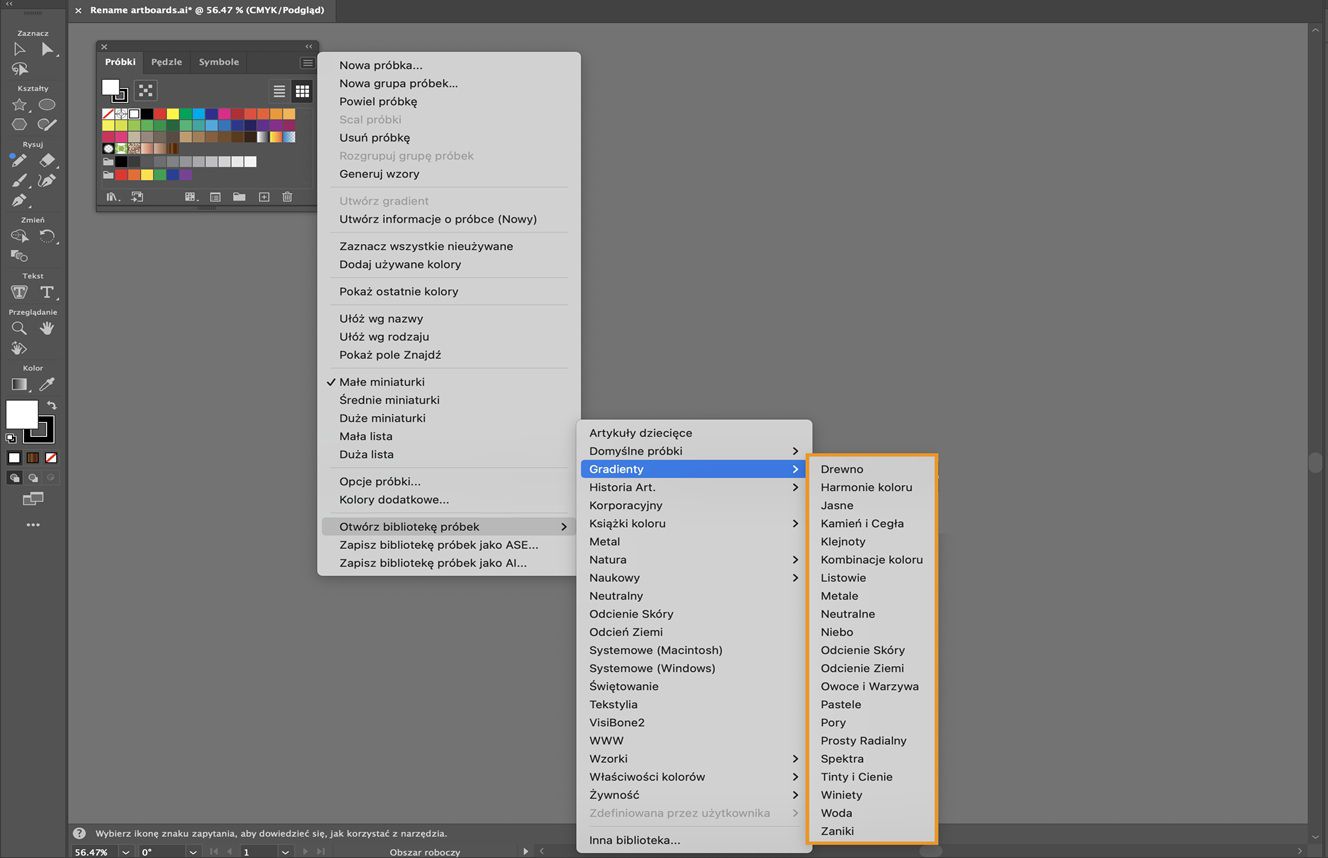
Task: Select the Eraser tool
Action: point(47,160)
